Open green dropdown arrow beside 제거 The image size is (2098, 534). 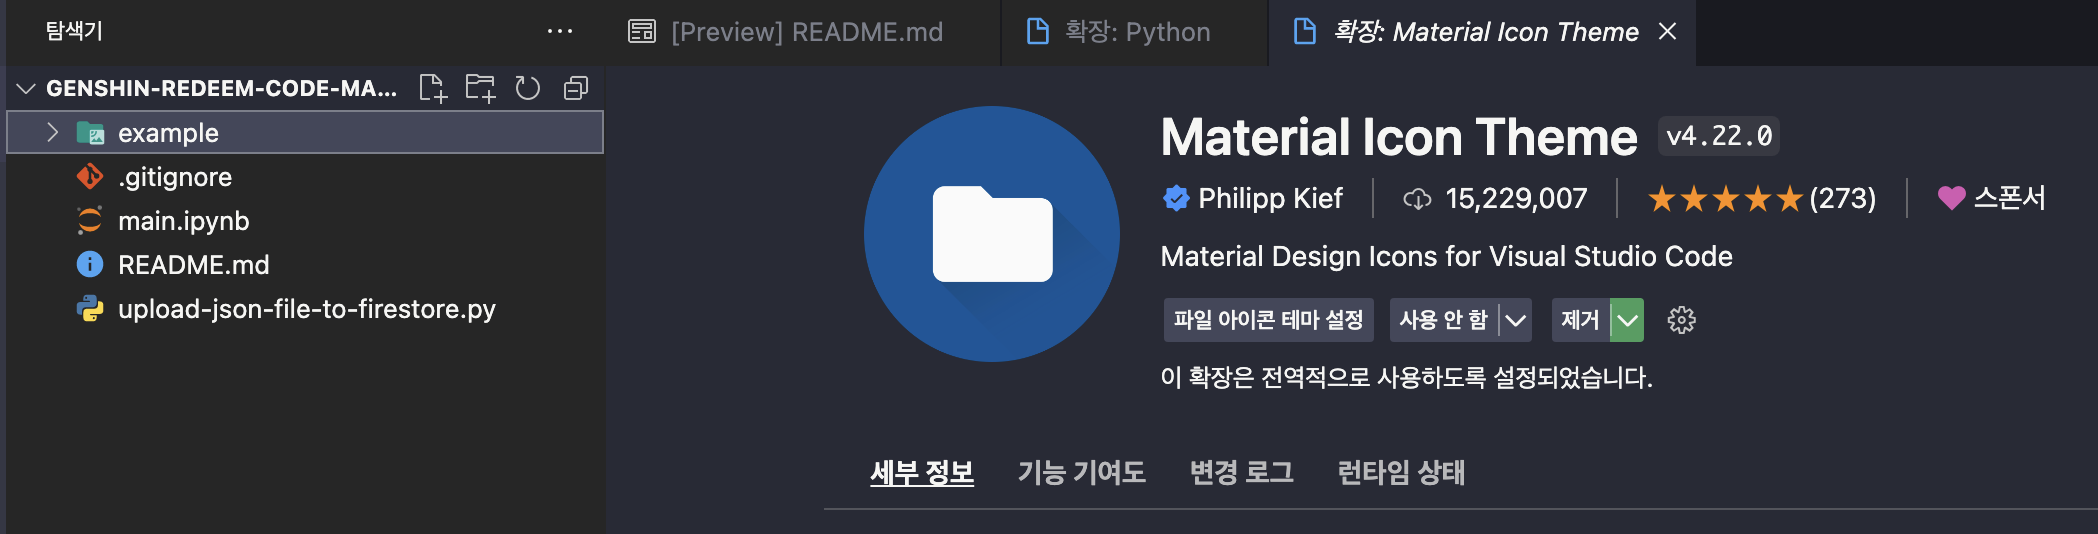[1628, 320]
